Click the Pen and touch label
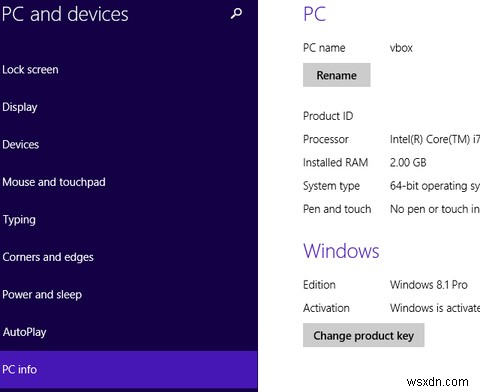 (337, 209)
